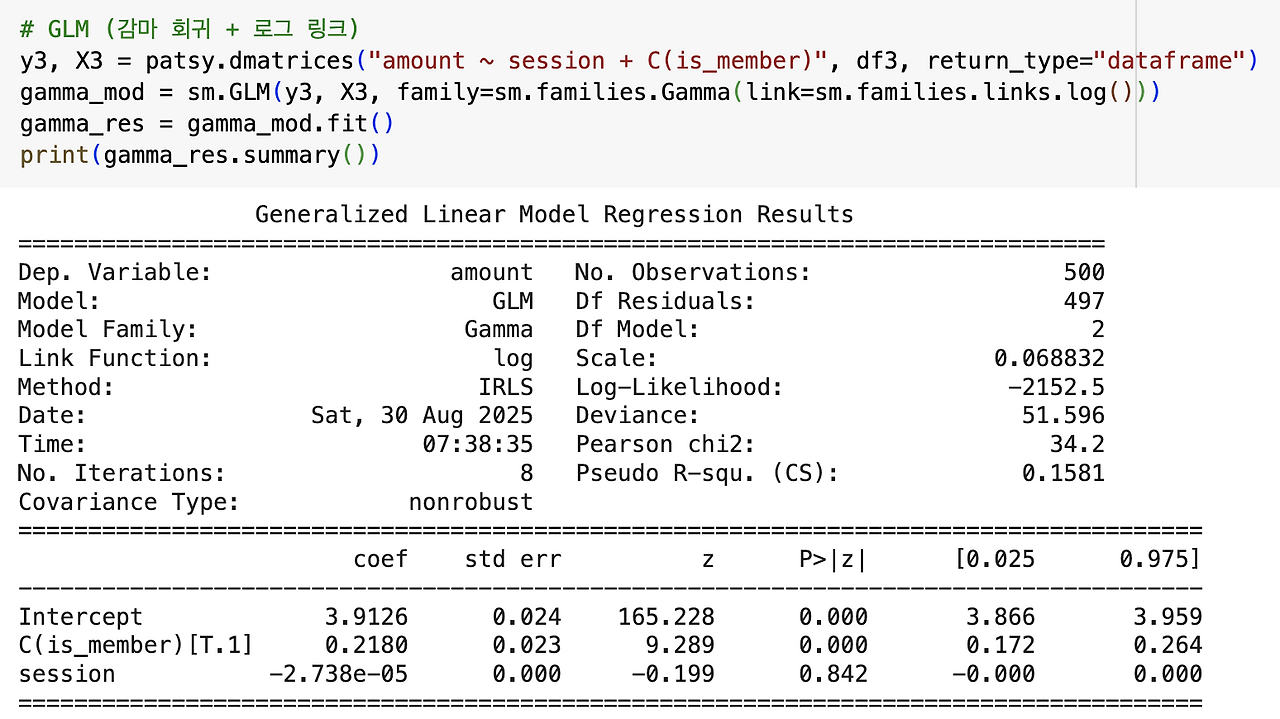Image resolution: width=1280 pixels, height=719 pixels.
Task: Click the Deviance value '51.596'
Action: 1063,416
